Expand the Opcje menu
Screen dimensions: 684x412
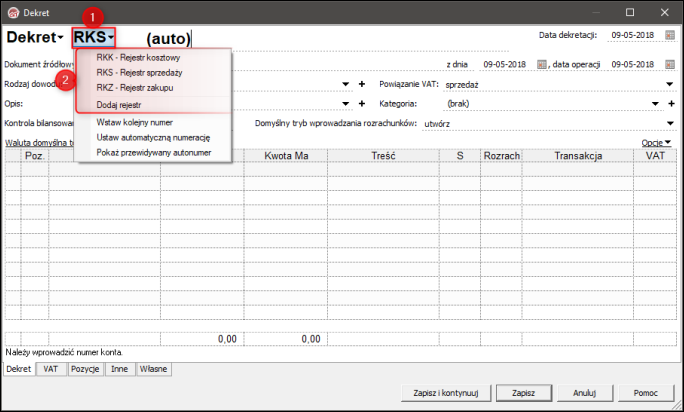656,143
